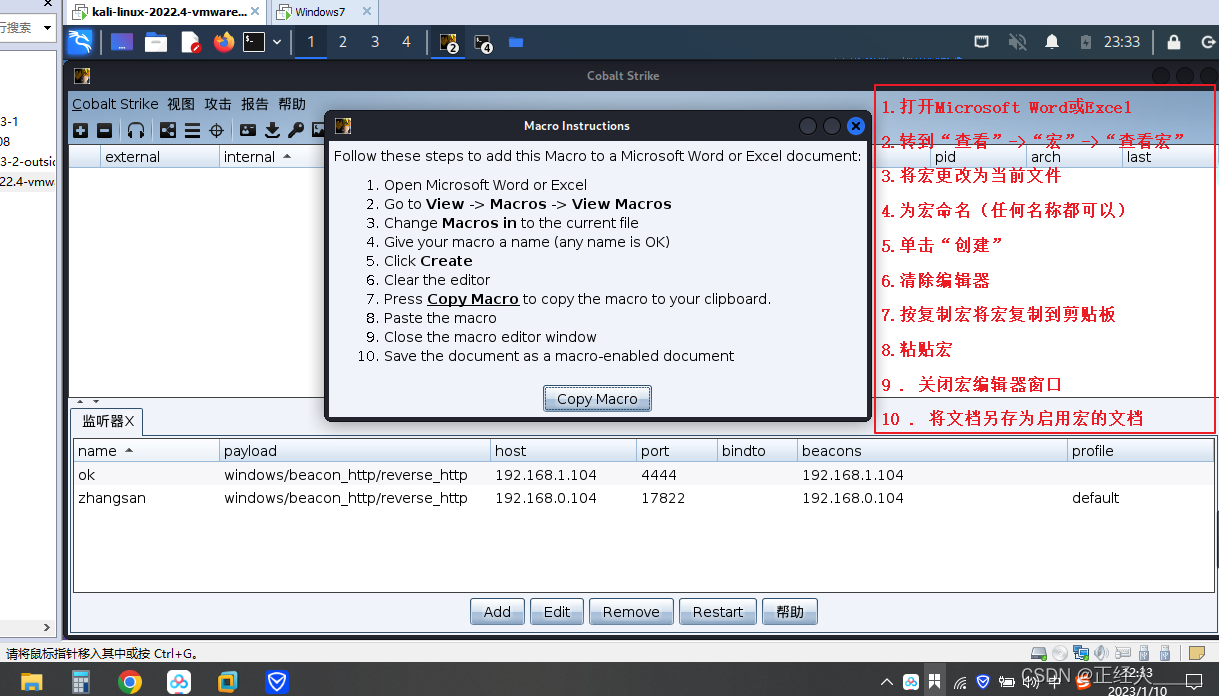
Task: Click port value 17822
Action: tap(663, 498)
